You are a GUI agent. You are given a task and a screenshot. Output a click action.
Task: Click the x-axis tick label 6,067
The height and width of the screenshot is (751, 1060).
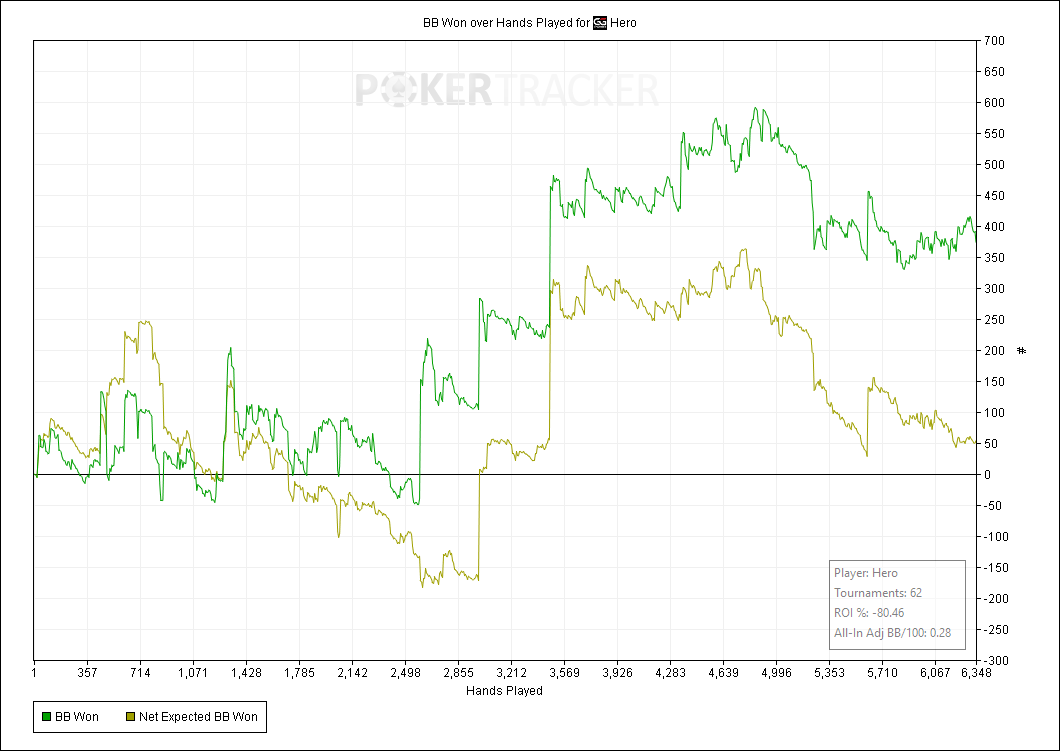click(x=935, y=673)
